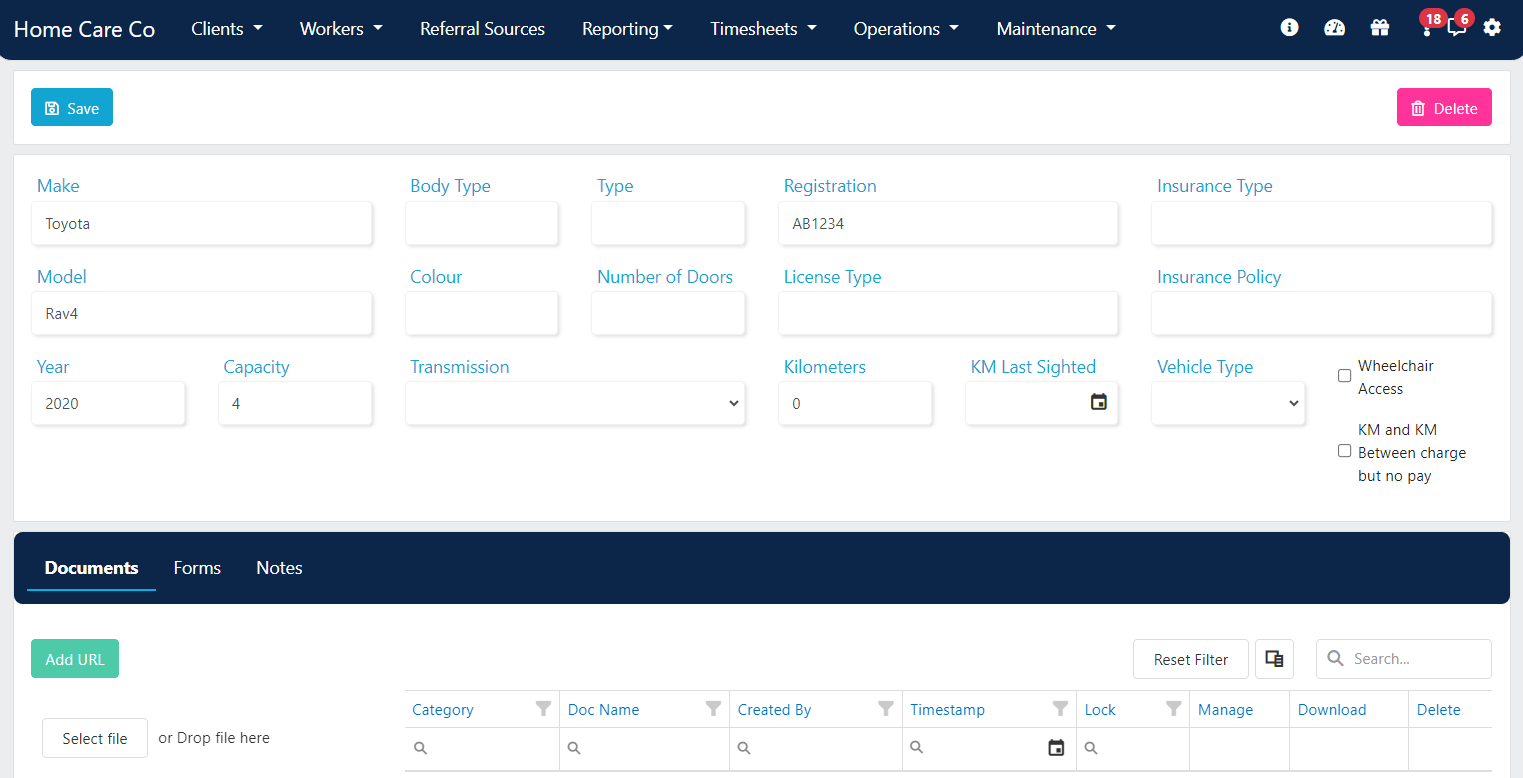The image size is (1523, 778).
Task: Click the Download column header
Action: click(1332, 709)
